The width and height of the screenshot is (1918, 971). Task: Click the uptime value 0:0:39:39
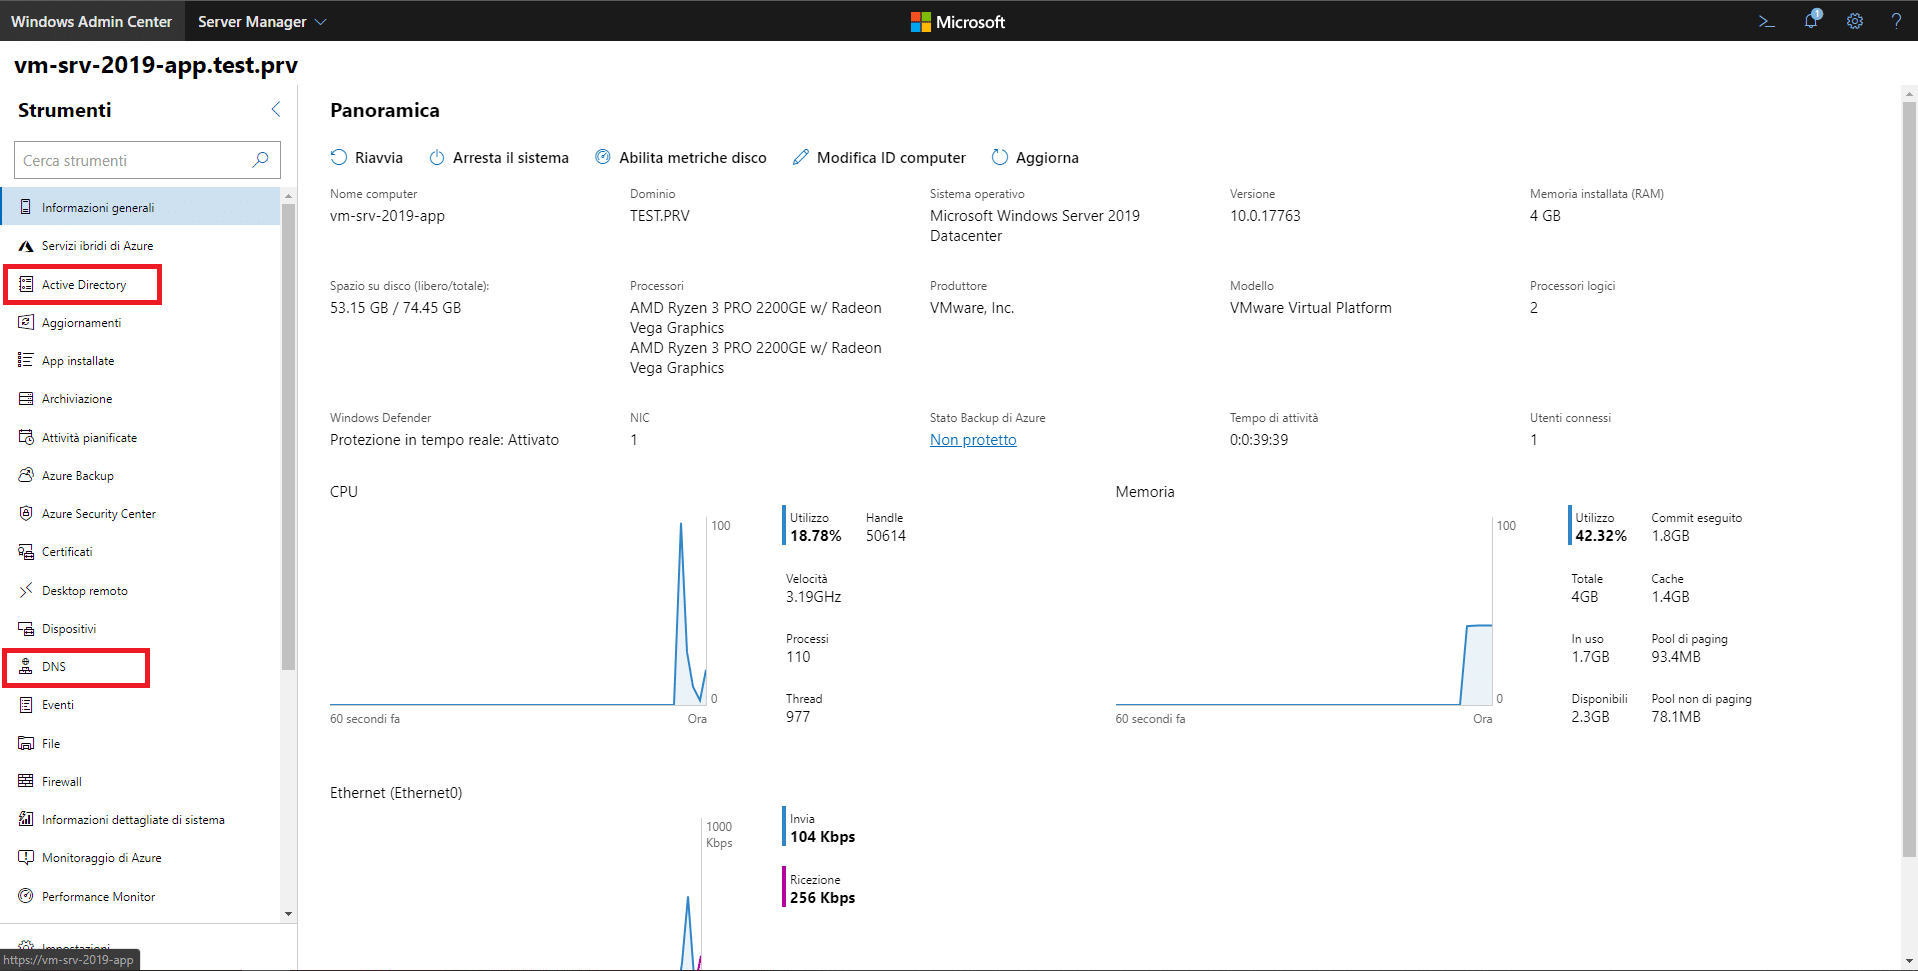coord(1259,440)
